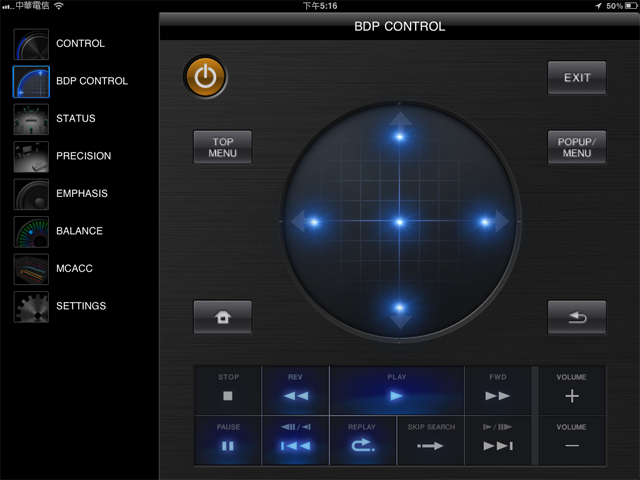Tap the FWD fast-forward button
Viewport: 640px width, 480px height.
[498, 390]
